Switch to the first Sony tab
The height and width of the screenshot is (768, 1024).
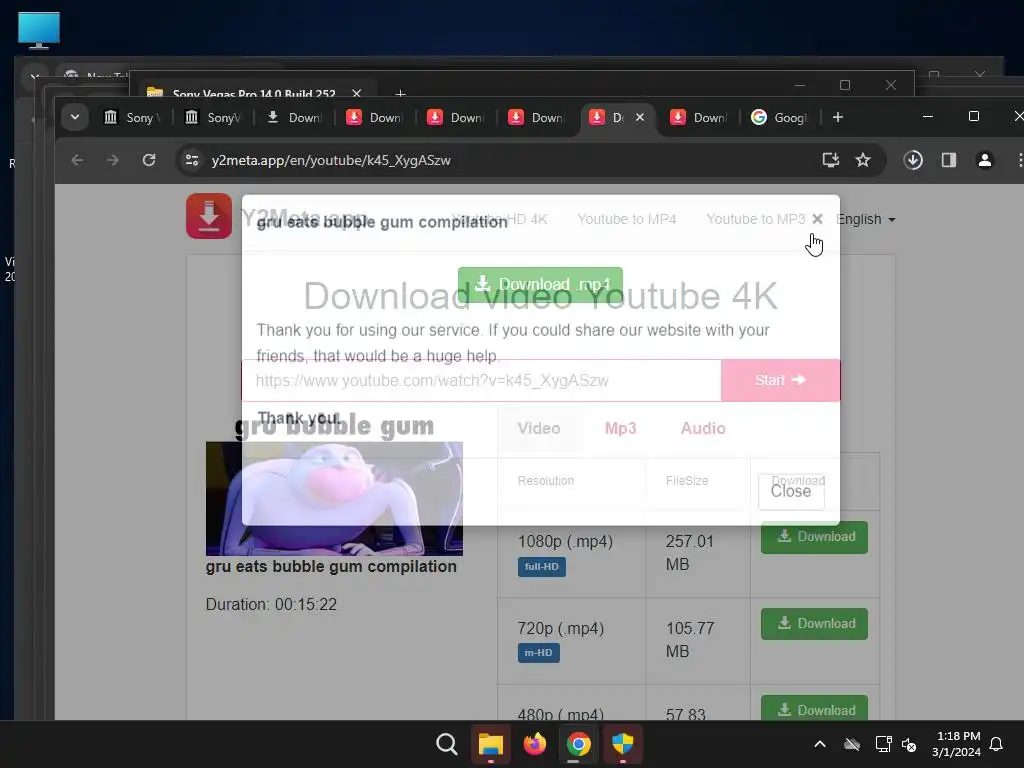pos(133,118)
